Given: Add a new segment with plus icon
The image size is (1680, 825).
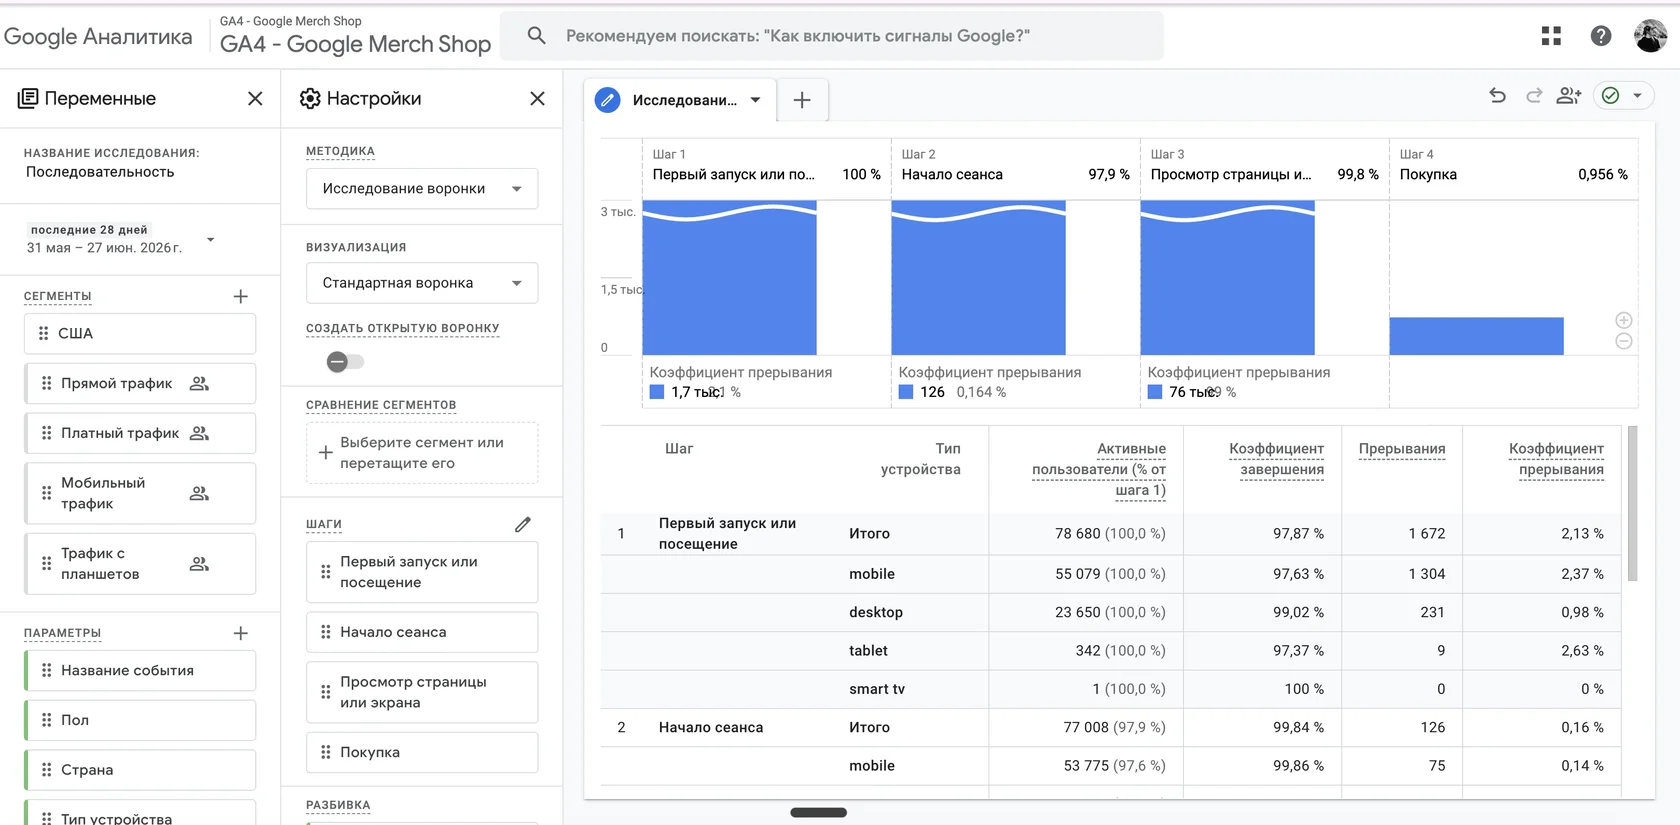Looking at the screenshot, I should pos(240,296).
